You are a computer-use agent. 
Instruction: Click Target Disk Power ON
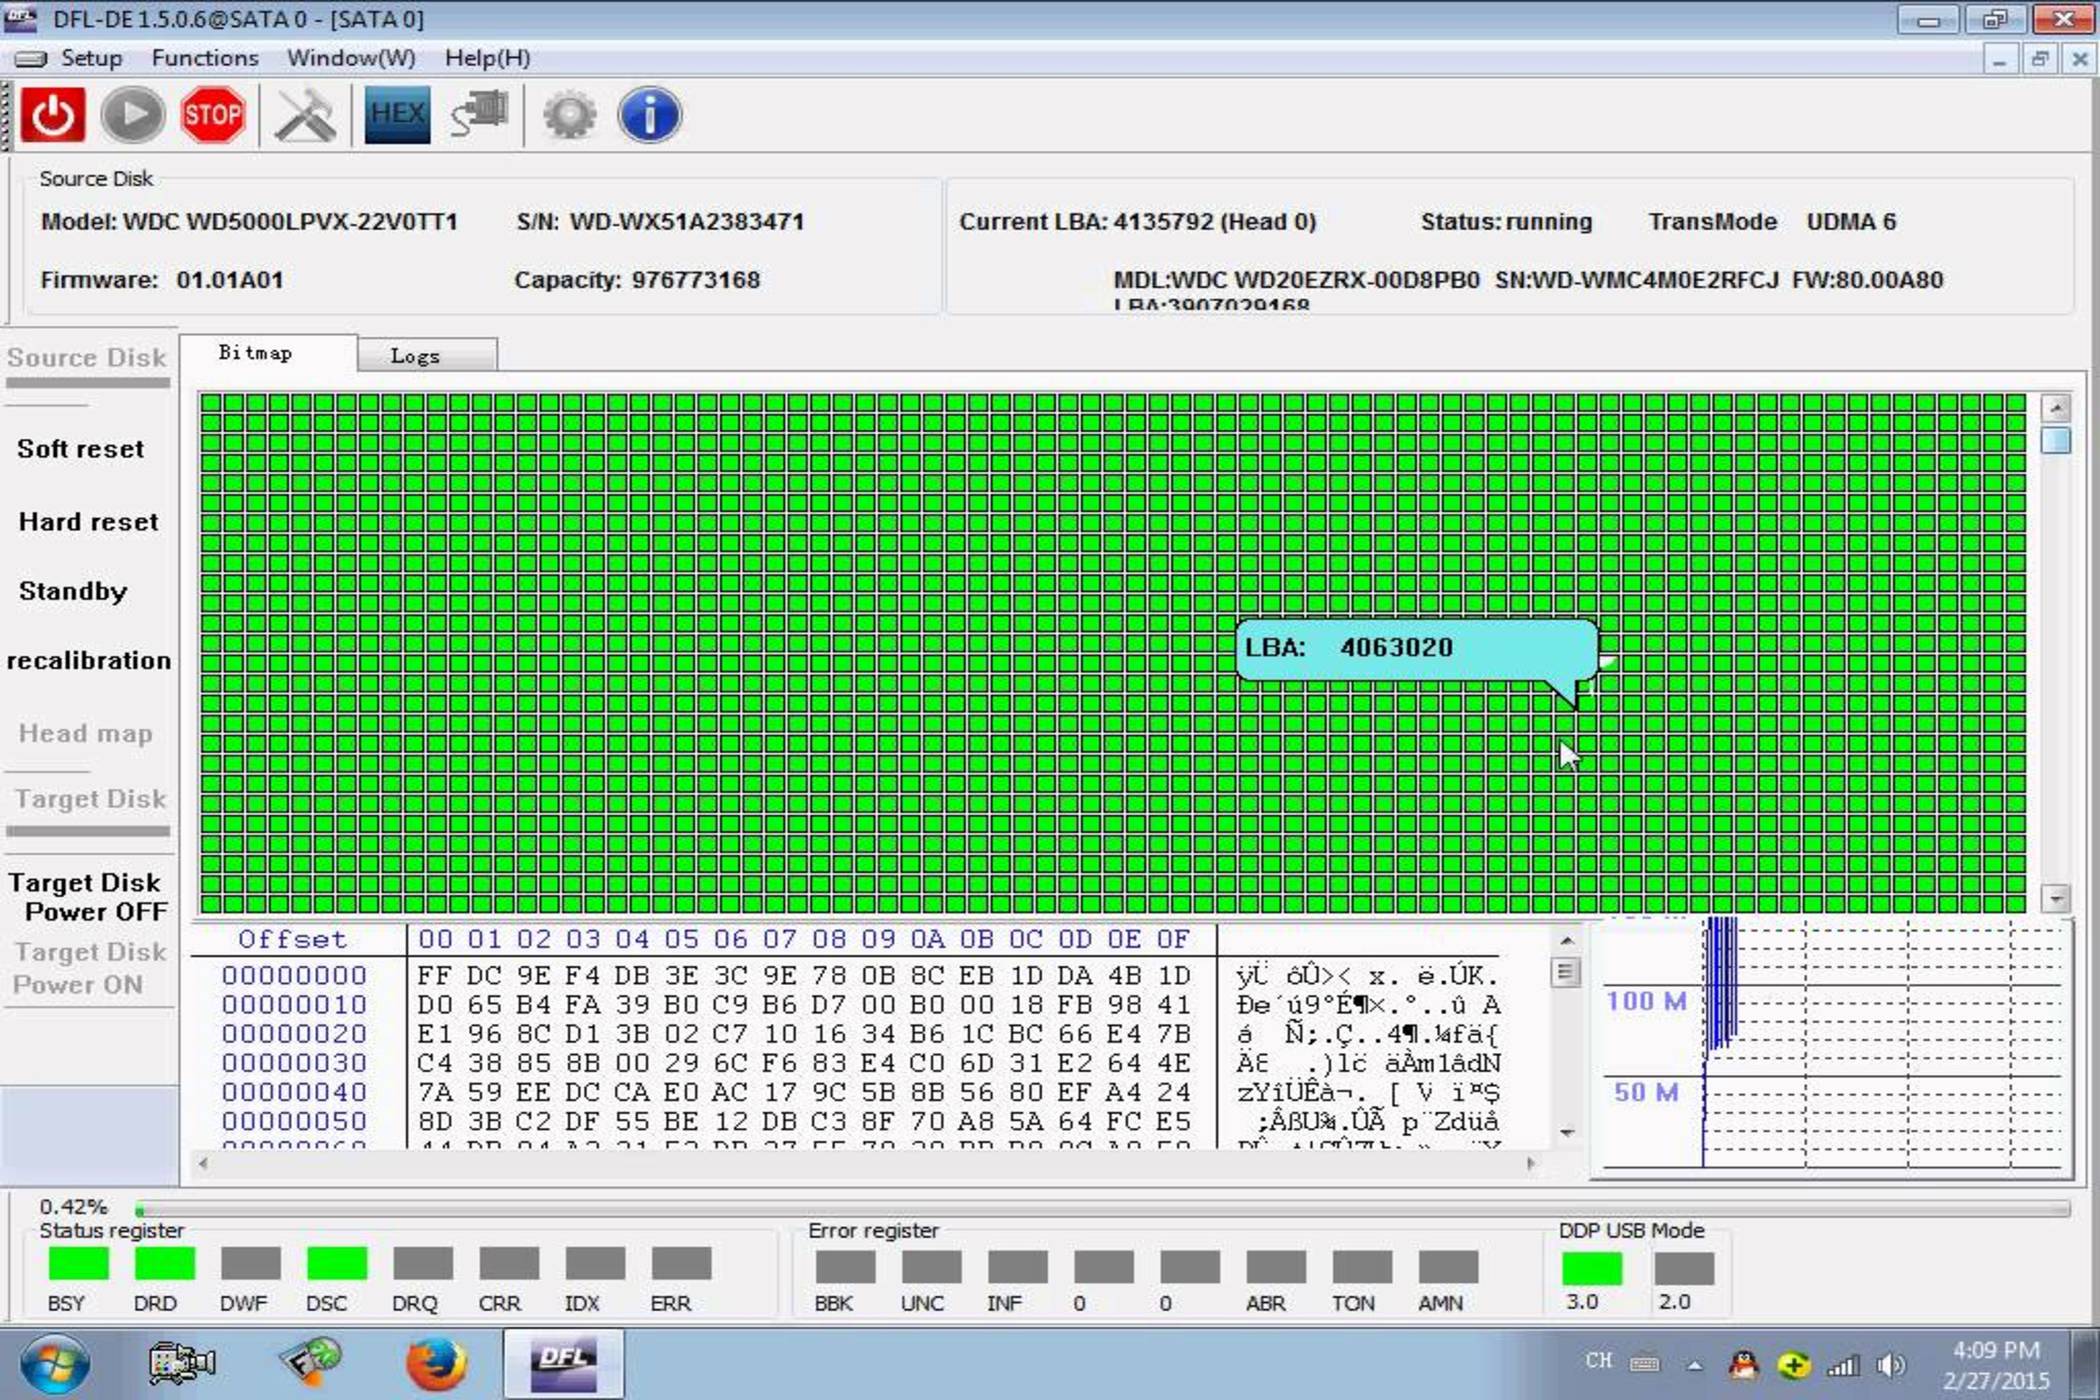coord(89,968)
